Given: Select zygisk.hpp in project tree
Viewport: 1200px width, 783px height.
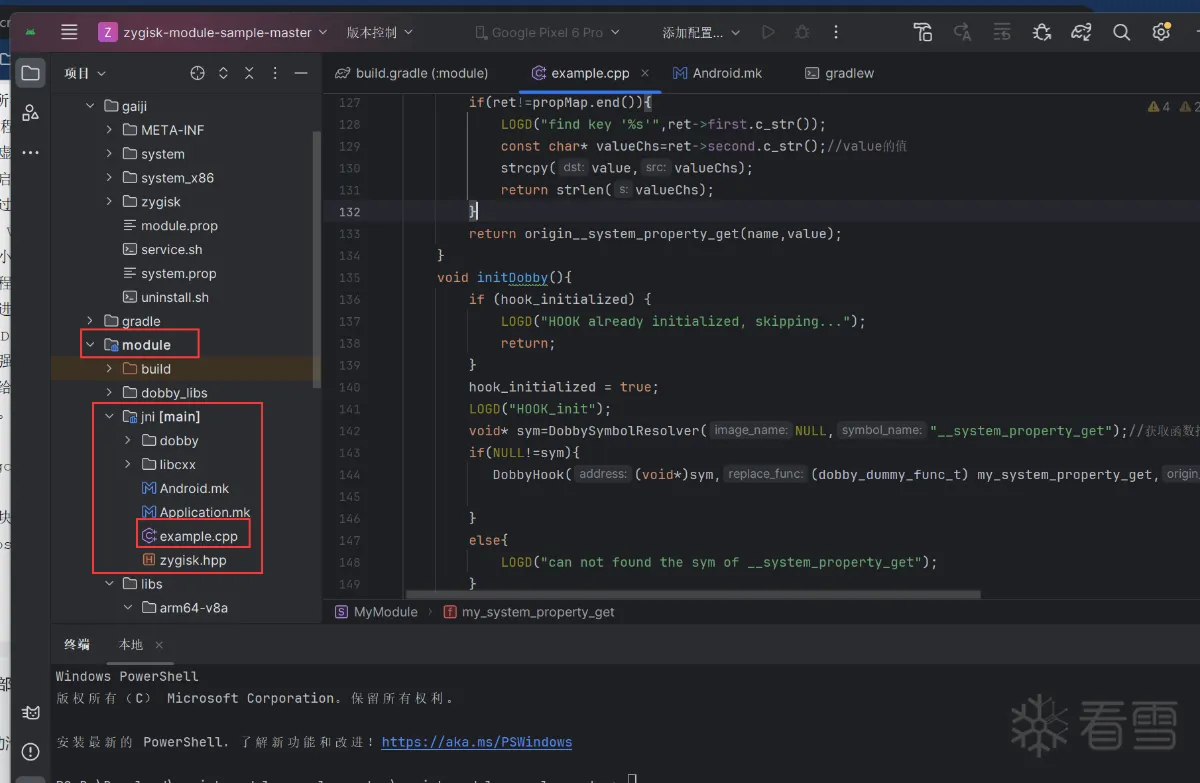Looking at the screenshot, I should pos(185,560).
